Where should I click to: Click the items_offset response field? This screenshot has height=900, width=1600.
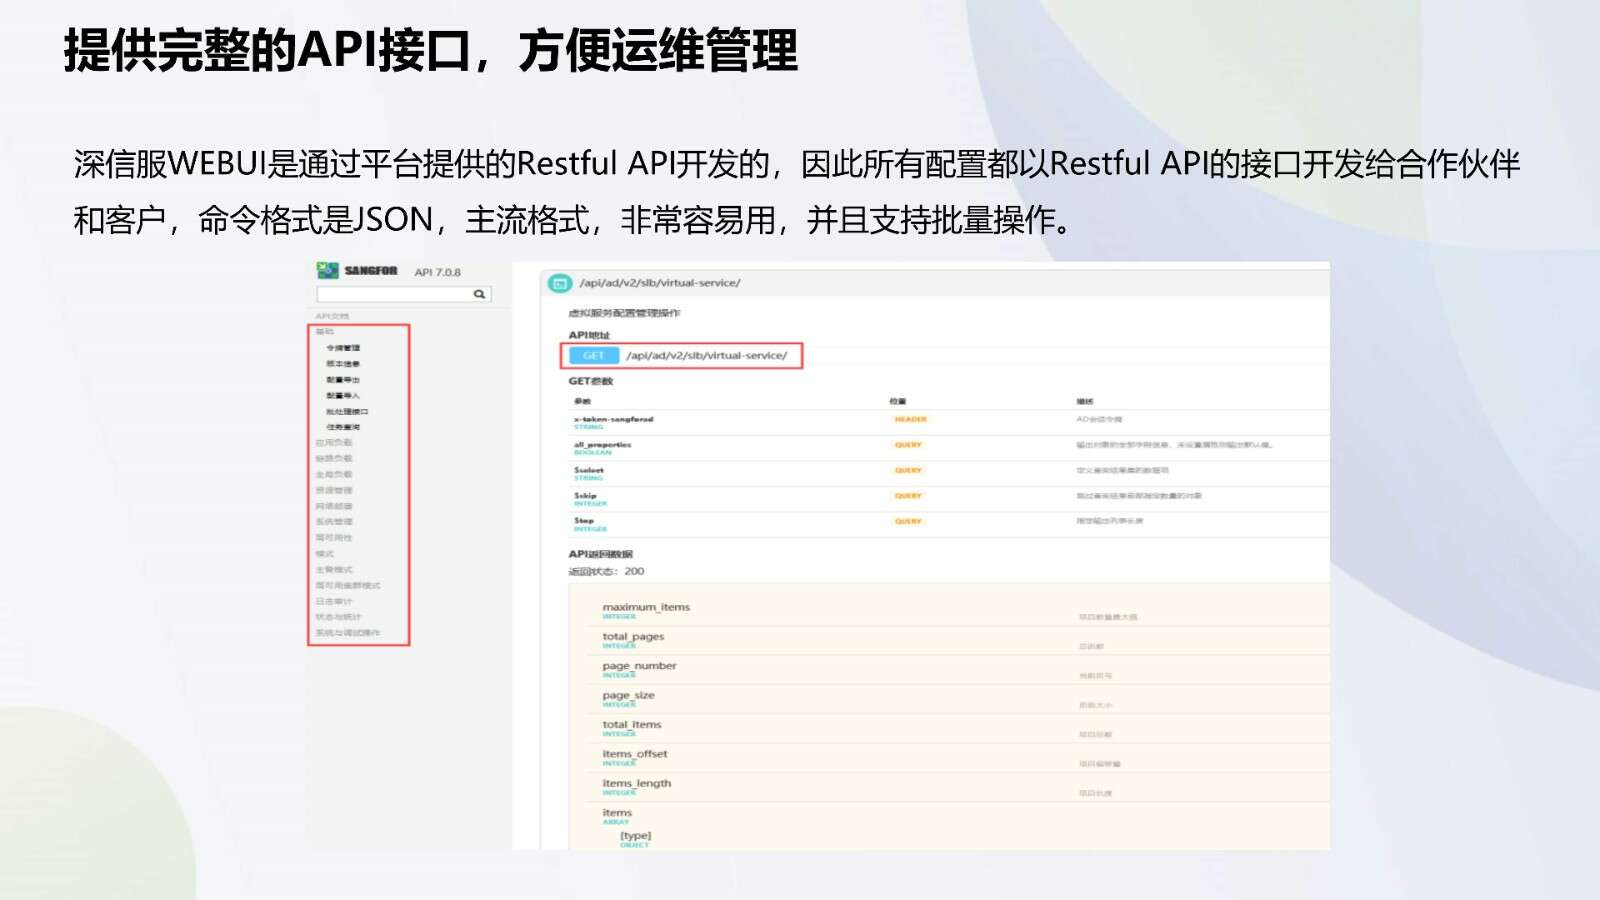click(634, 754)
